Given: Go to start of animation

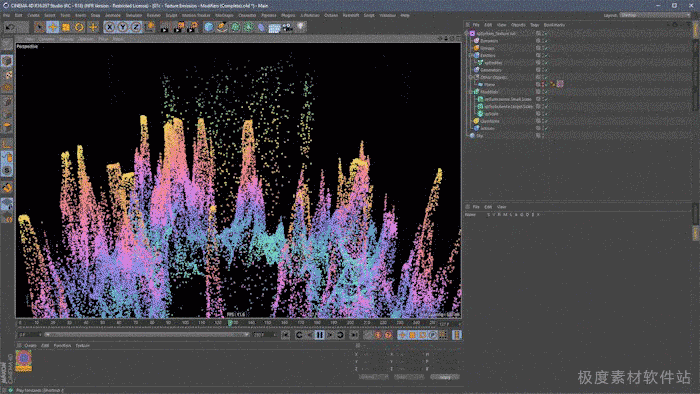Looking at the screenshot, I should pos(286,335).
